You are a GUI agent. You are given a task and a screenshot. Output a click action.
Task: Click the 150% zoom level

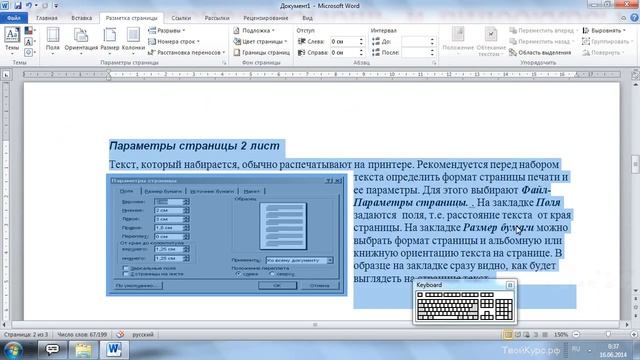click(x=561, y=335)
